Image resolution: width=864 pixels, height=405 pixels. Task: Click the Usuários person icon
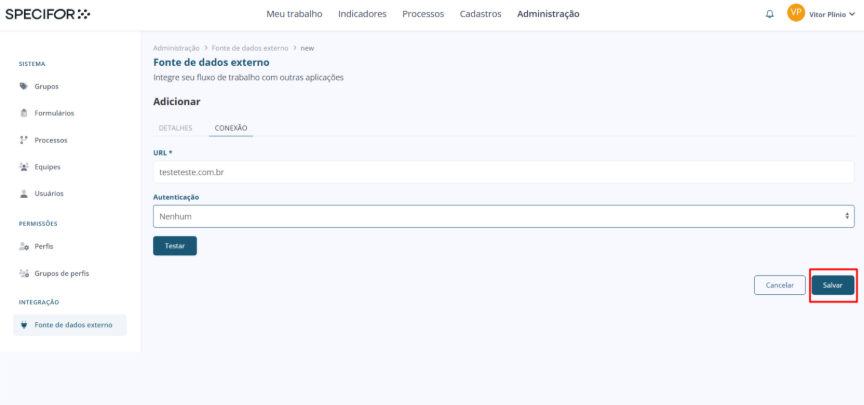[24, 193]
